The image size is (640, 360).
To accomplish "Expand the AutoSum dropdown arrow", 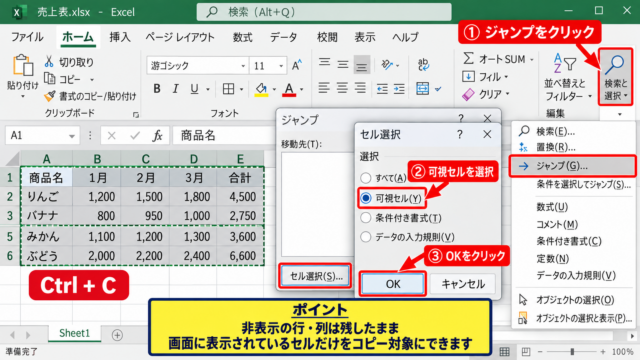I will click(532, 60).
